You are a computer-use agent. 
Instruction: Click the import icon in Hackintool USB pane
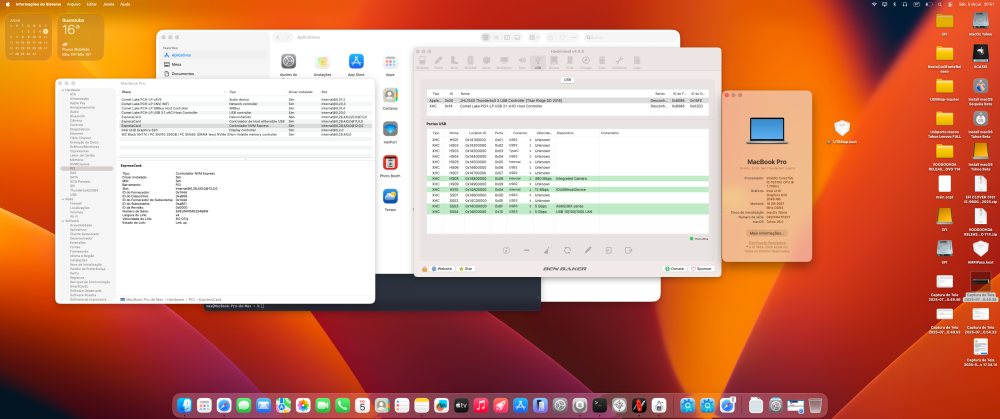click(x=608, y=250)
